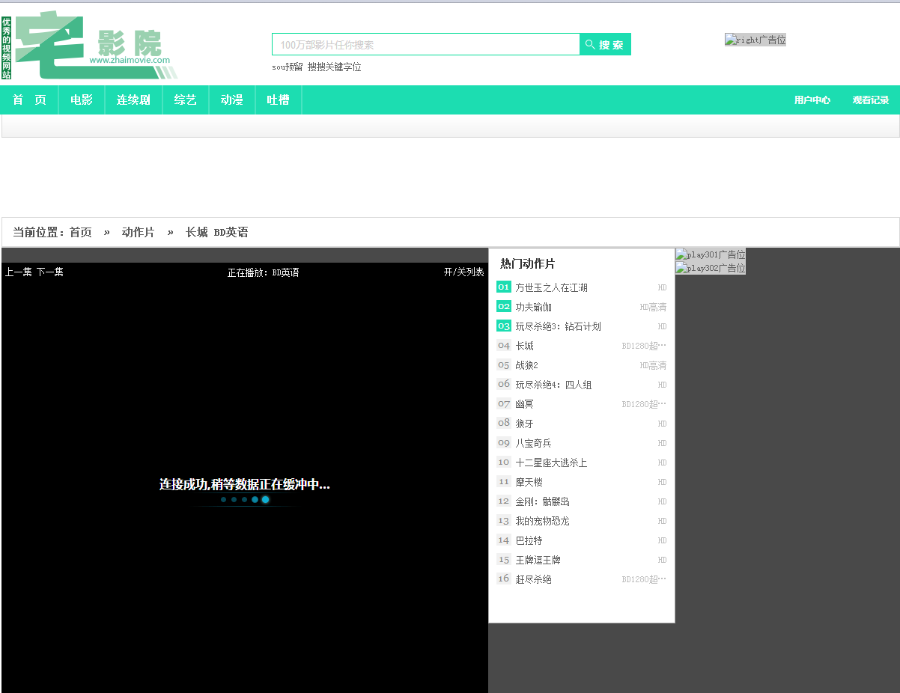Open movie 功夫瑜伽
Screen dimensions: 900x693
tap(533, 307)
